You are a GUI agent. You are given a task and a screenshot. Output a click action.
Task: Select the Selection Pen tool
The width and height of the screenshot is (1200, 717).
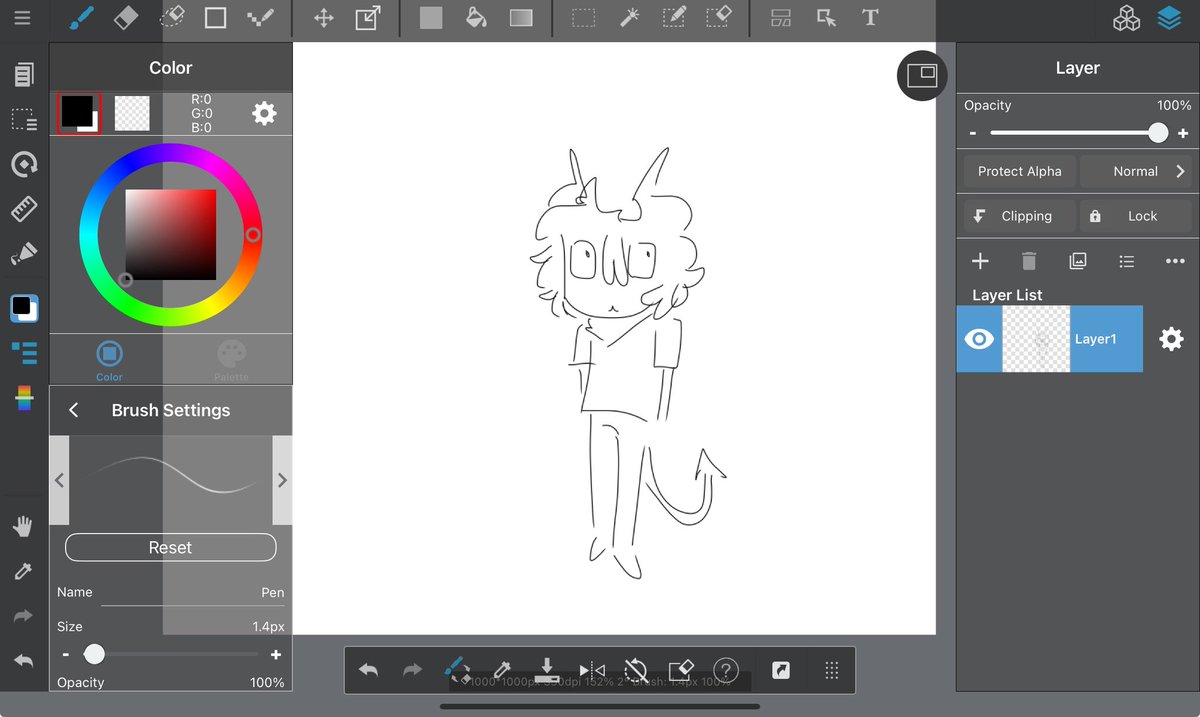coord(674,18)
